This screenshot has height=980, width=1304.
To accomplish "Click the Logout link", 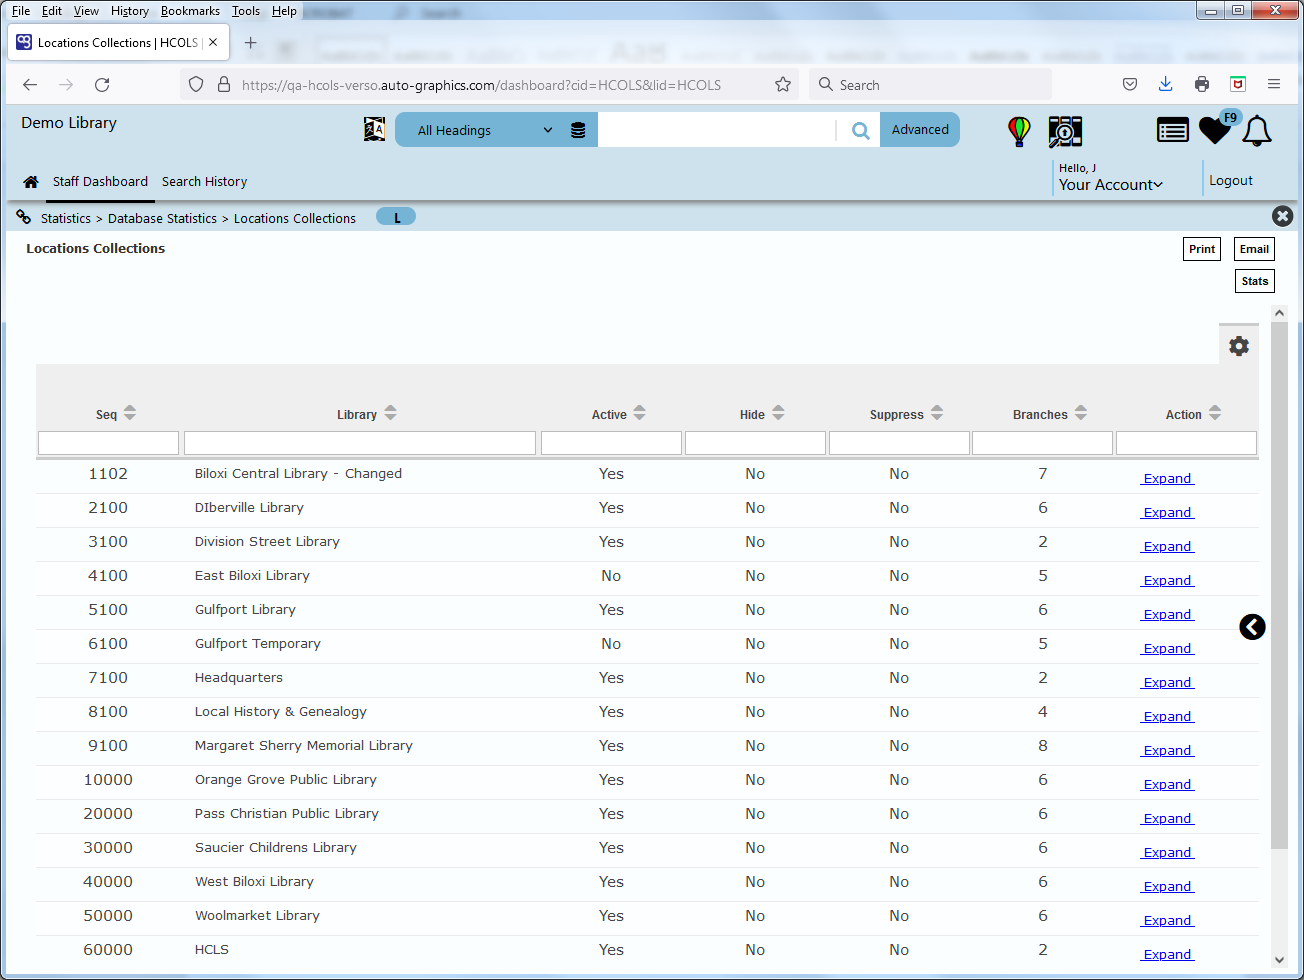I will point(1230,181).
